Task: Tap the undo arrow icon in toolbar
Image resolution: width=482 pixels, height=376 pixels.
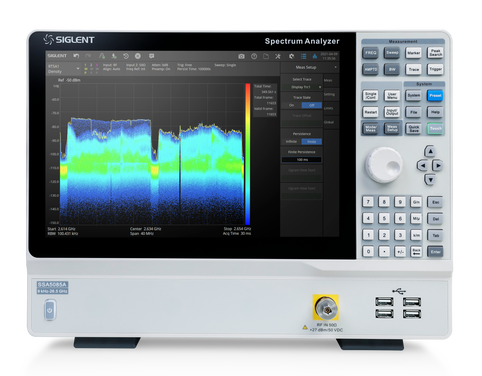Action: [76, 56]
